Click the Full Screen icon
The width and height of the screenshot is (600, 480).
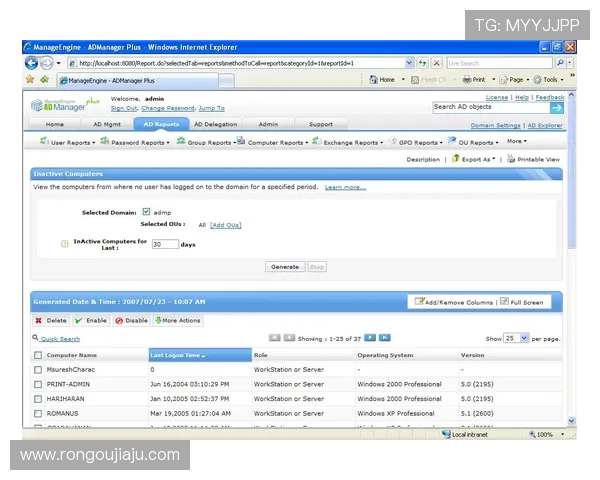click(504, 302)
